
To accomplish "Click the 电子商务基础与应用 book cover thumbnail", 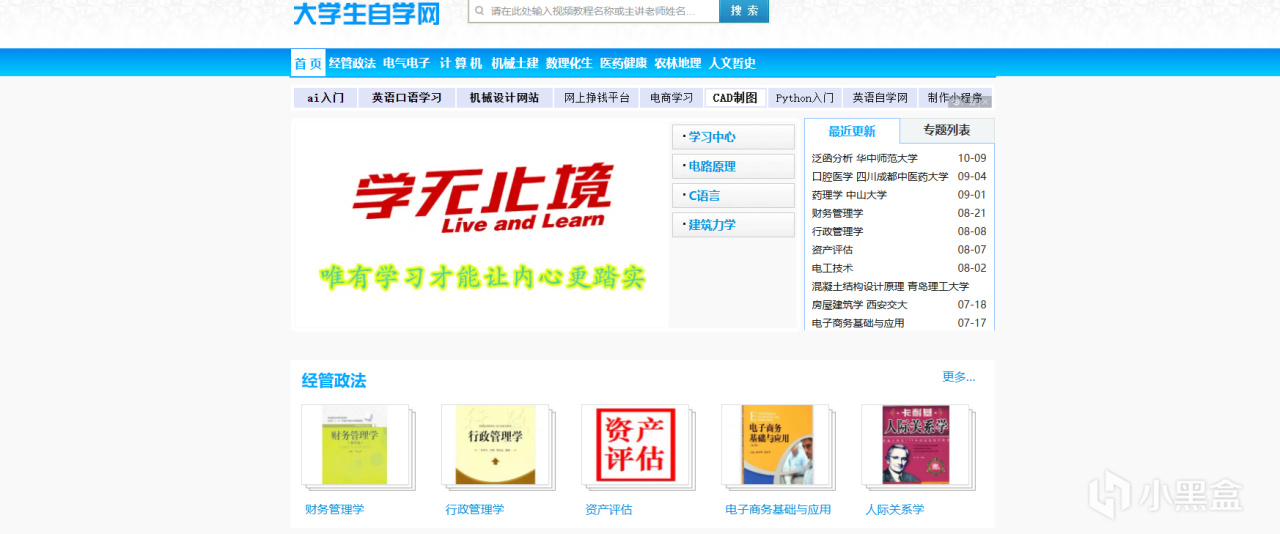I will 776,445.
